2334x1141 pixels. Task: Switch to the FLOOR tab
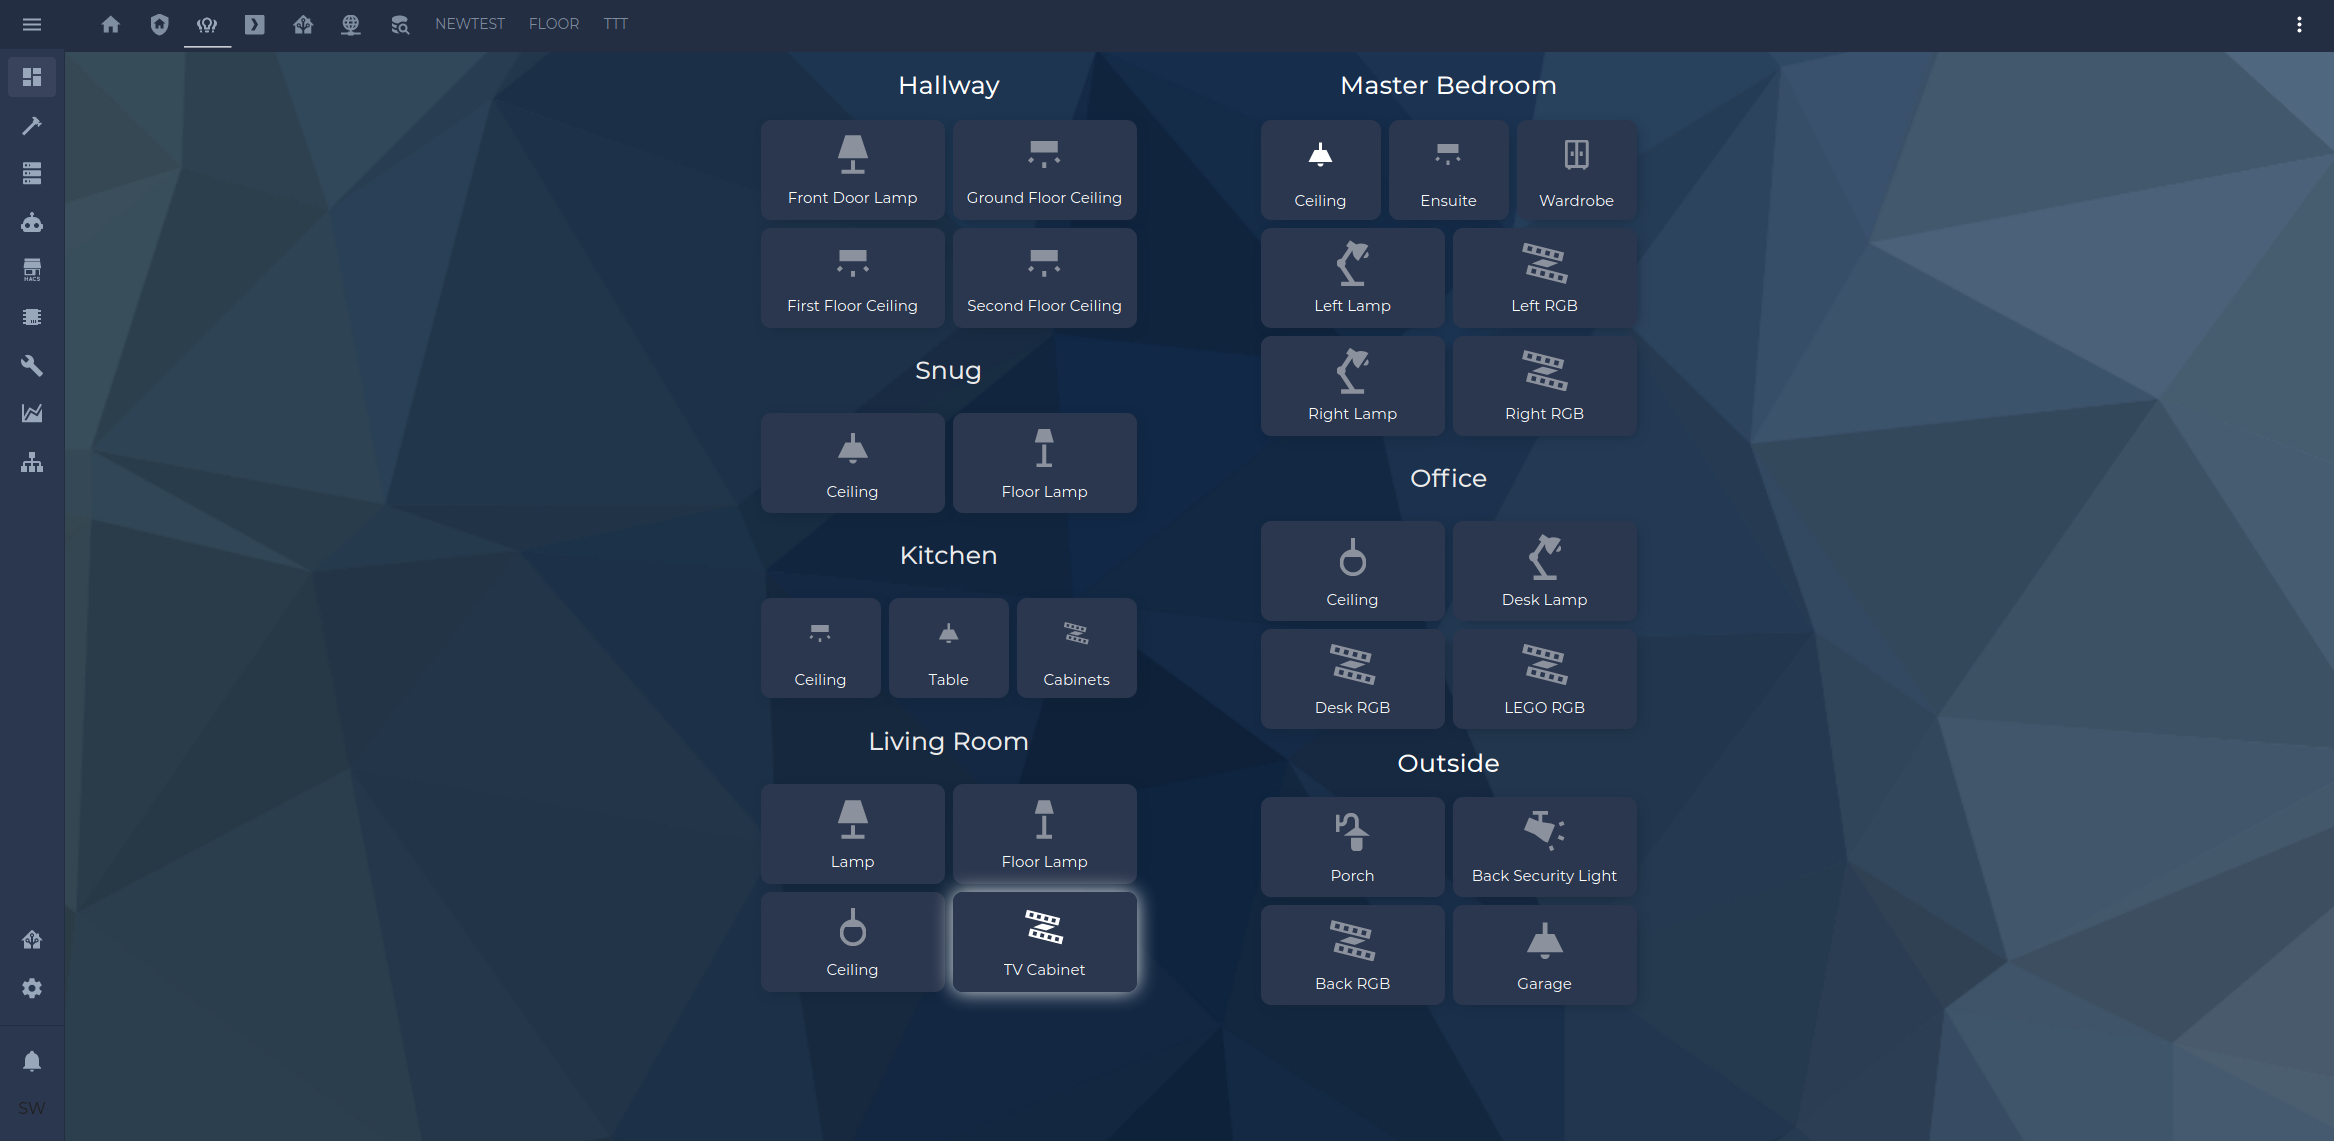tap(554, 24)
